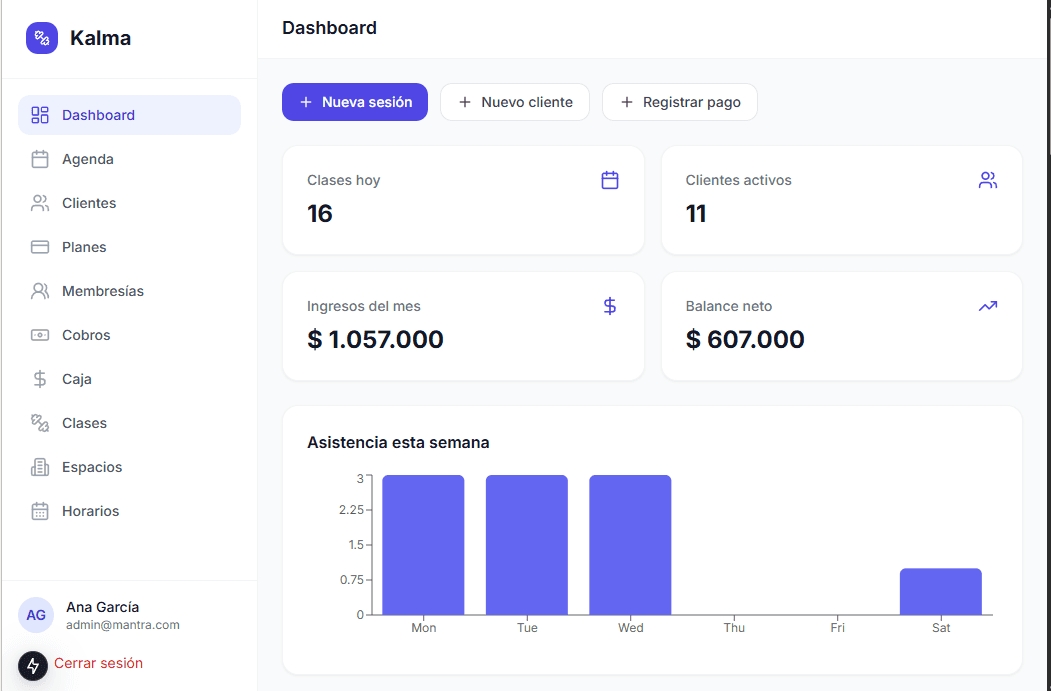Screen dimensions: 1051x691
Task: Click the Caja dollar icon in sidebar
Action: click(x=40, y=379)
